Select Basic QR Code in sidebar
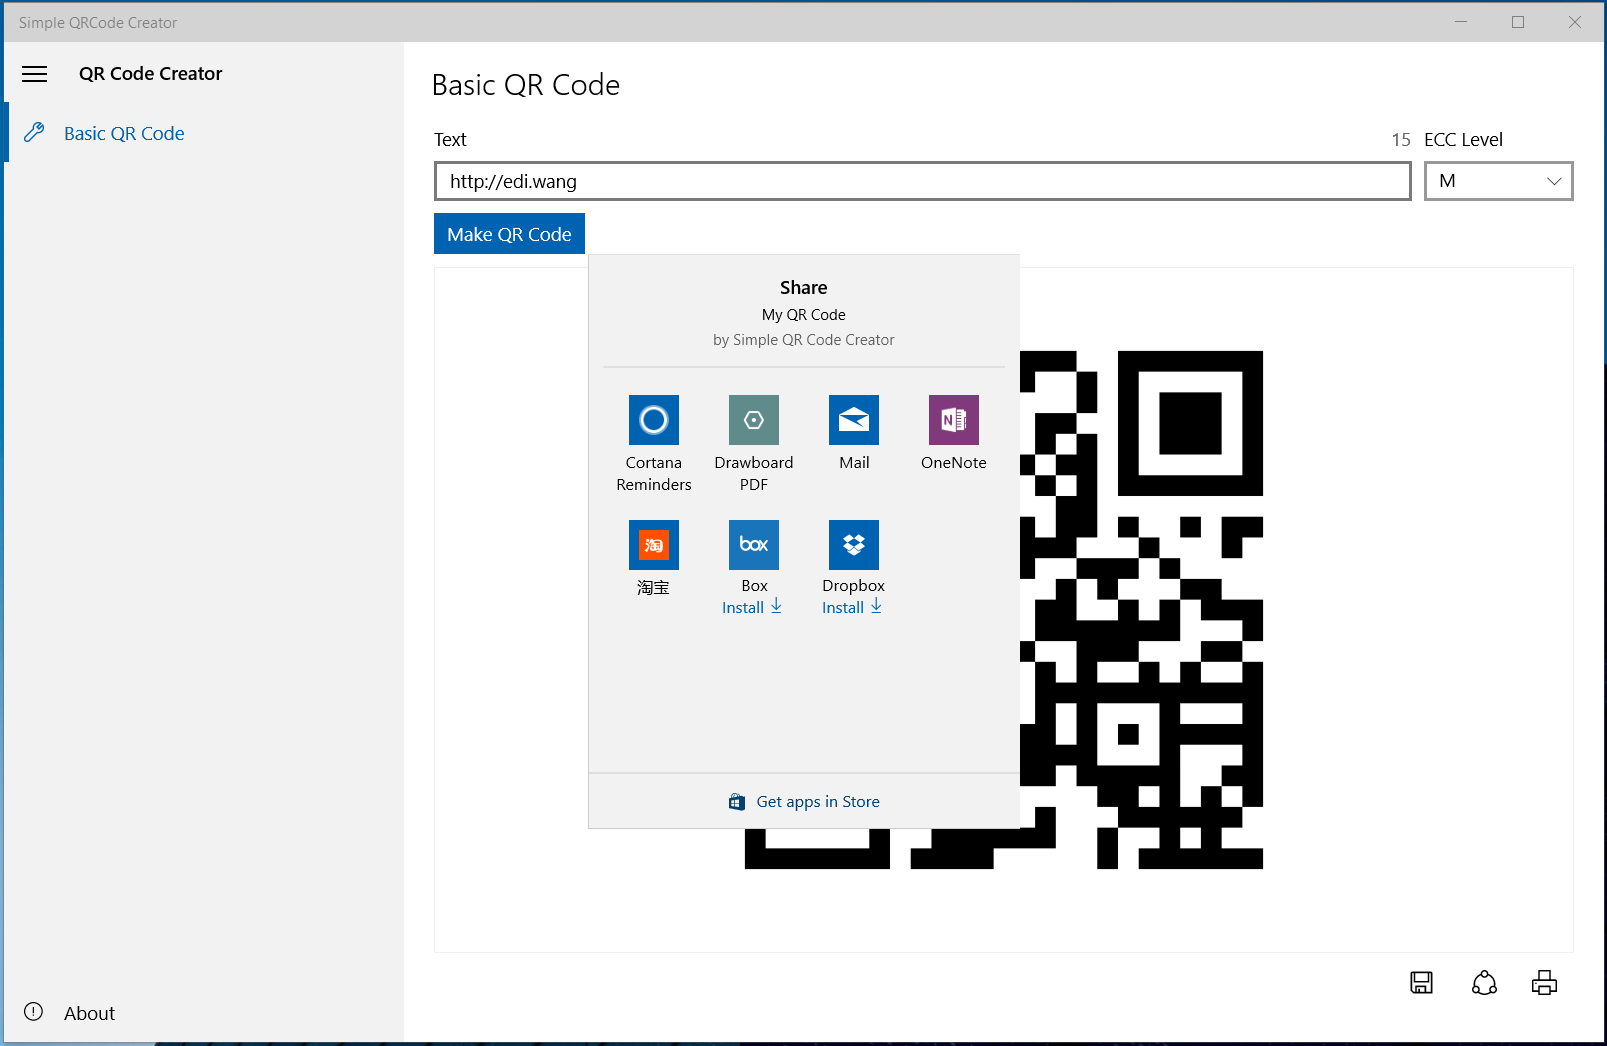 (x=204, y=133)
